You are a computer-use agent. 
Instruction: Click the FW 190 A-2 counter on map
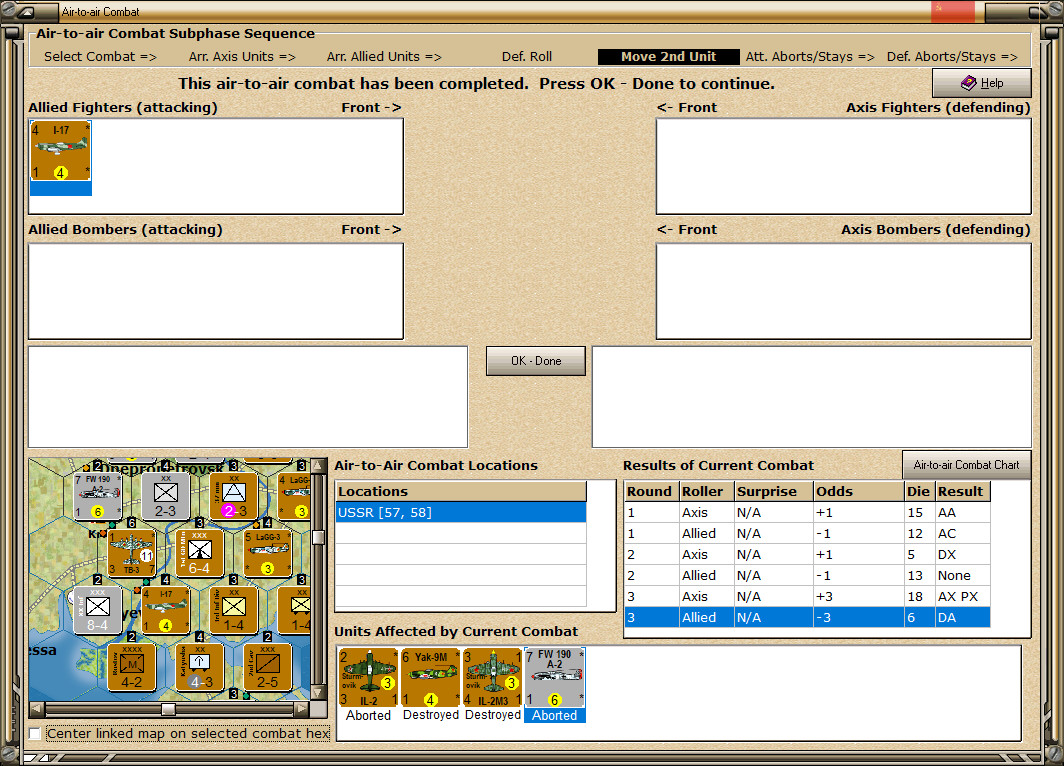[x=98, y=496]
